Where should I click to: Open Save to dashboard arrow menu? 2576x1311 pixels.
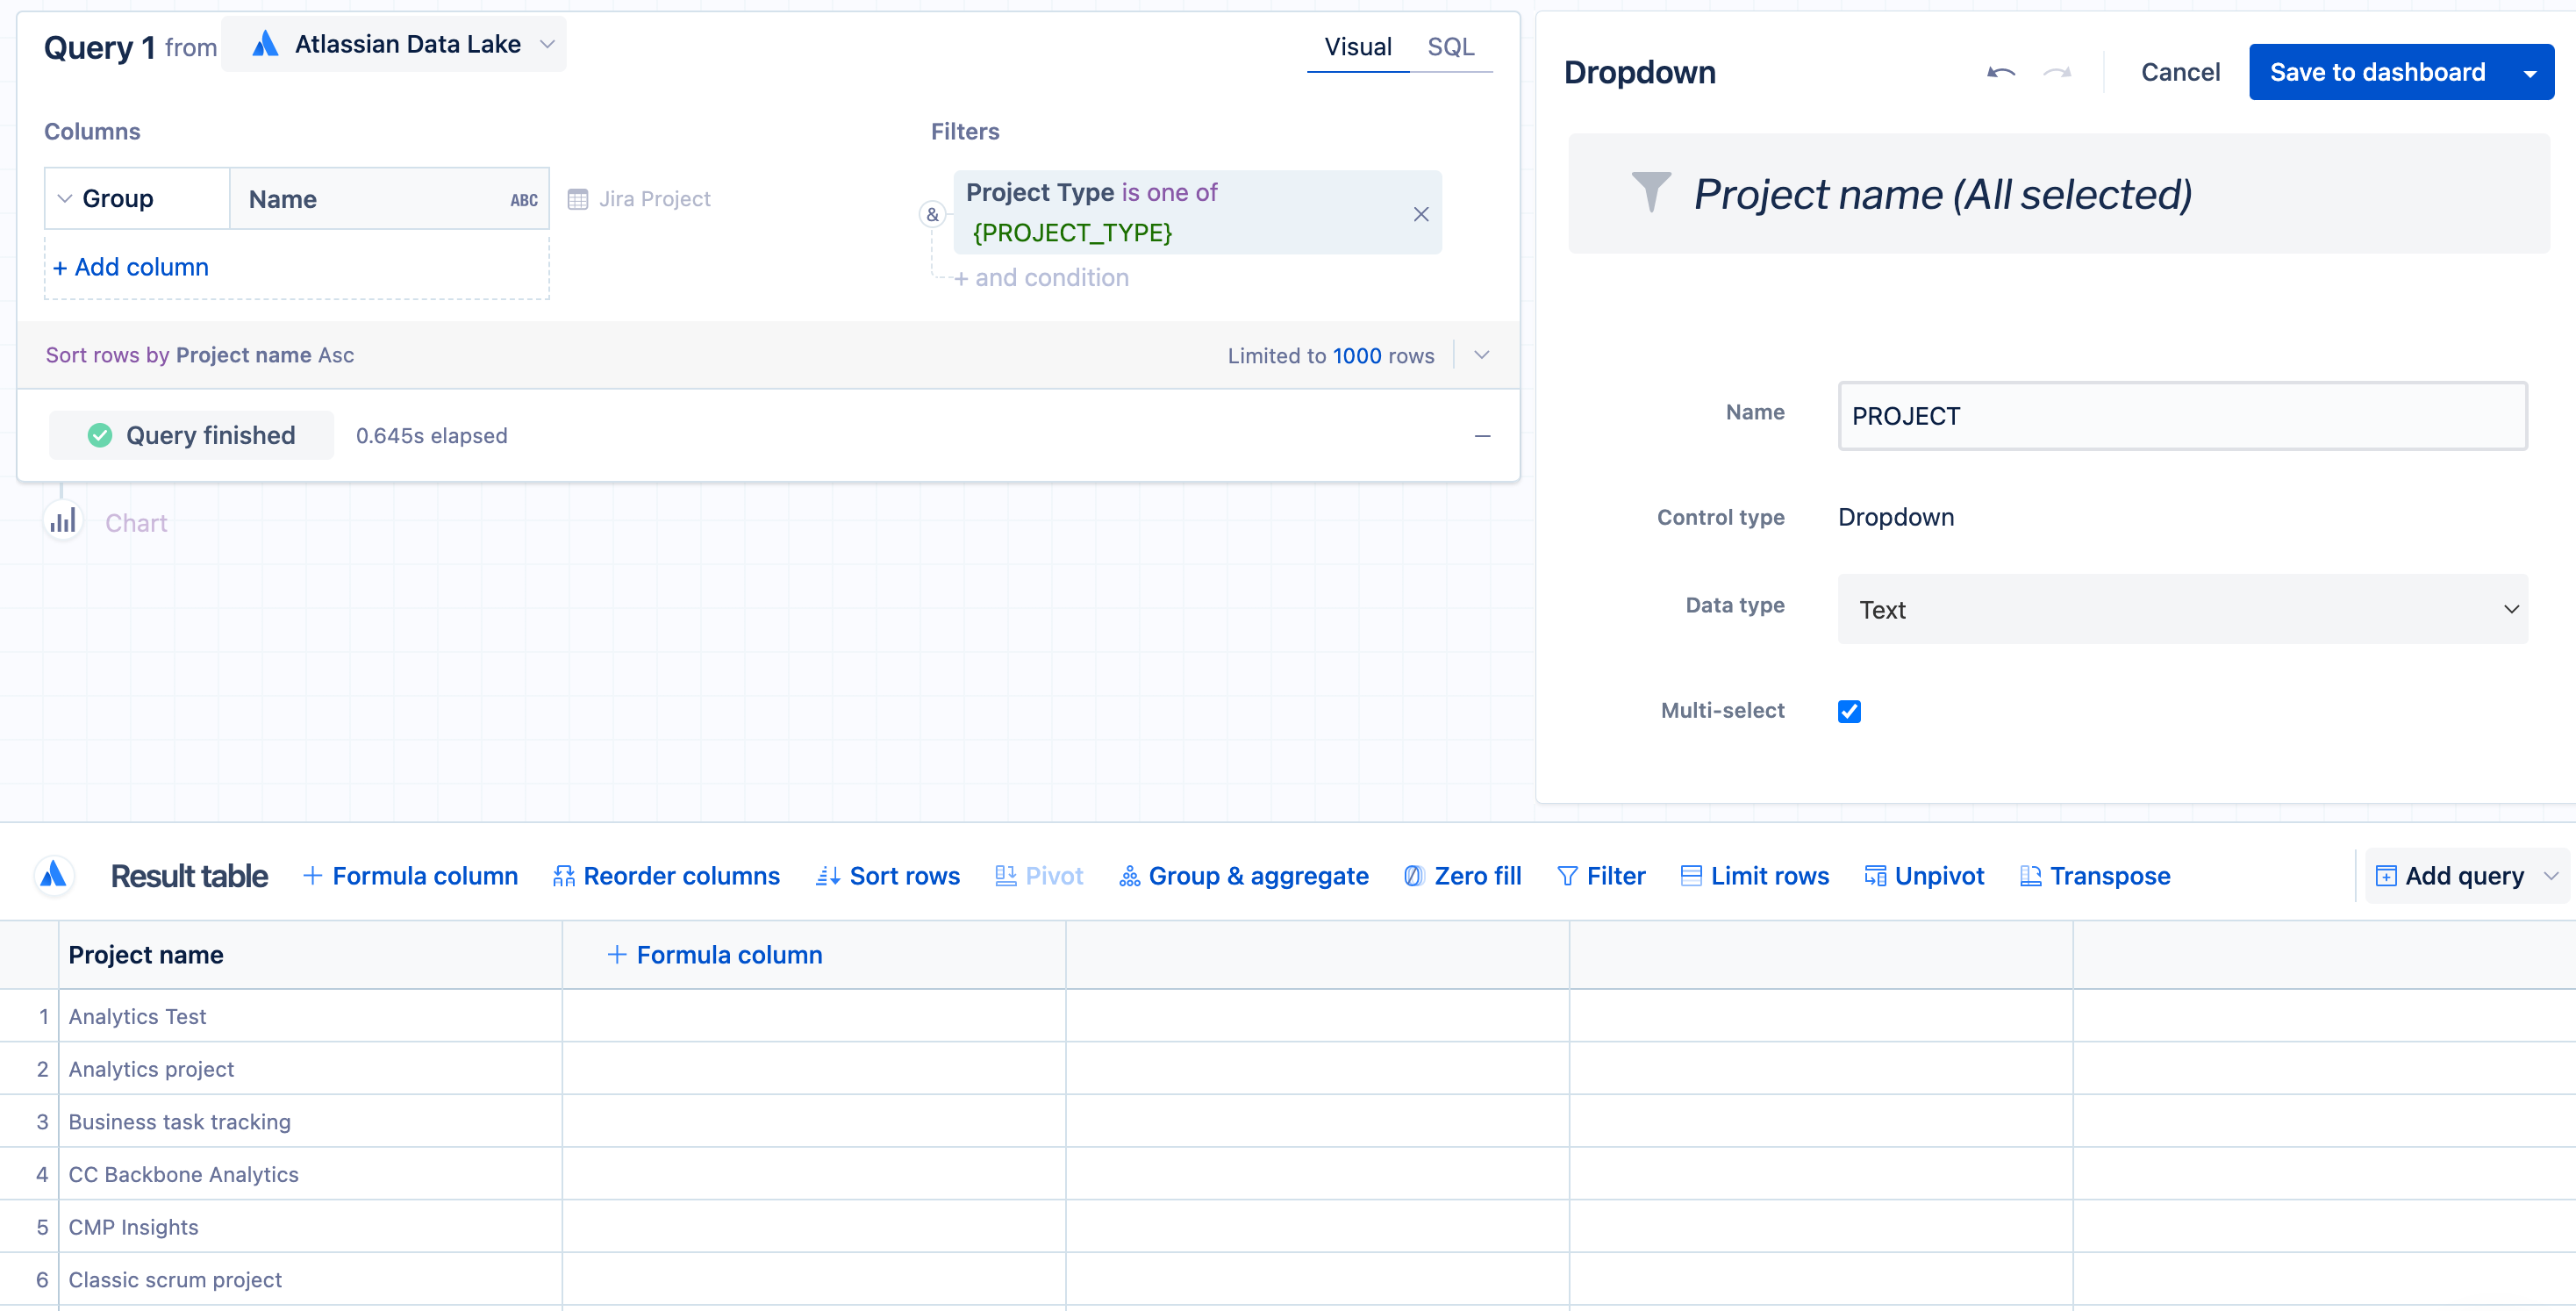2529,73
